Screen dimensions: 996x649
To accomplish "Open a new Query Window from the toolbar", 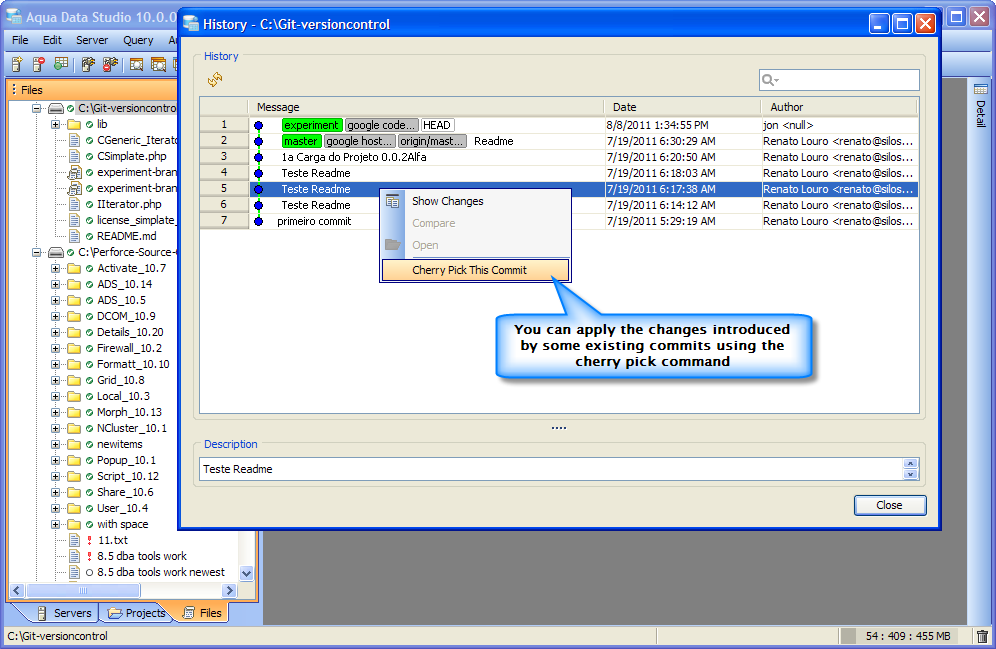I will click(136, 64).
